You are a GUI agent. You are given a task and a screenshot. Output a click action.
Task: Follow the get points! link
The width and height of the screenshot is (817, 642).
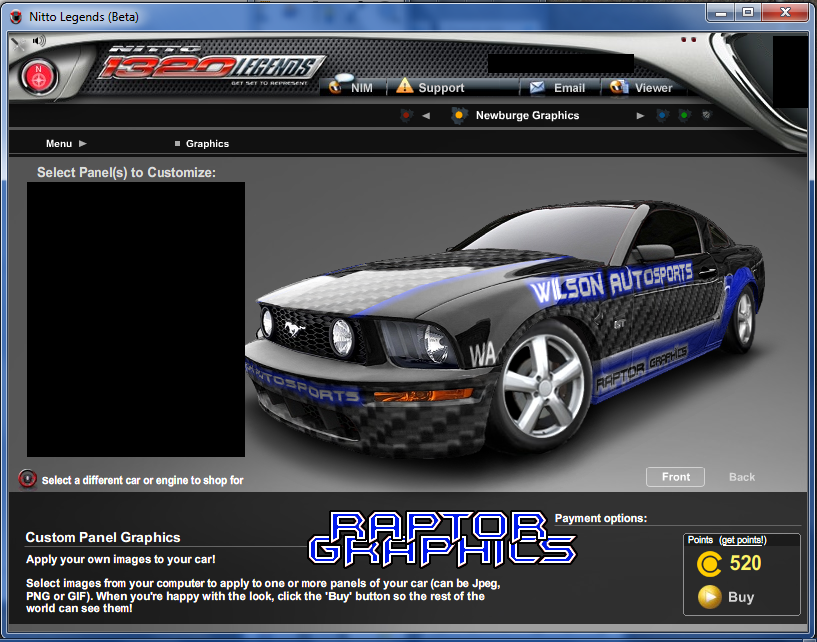click(743, 540)
